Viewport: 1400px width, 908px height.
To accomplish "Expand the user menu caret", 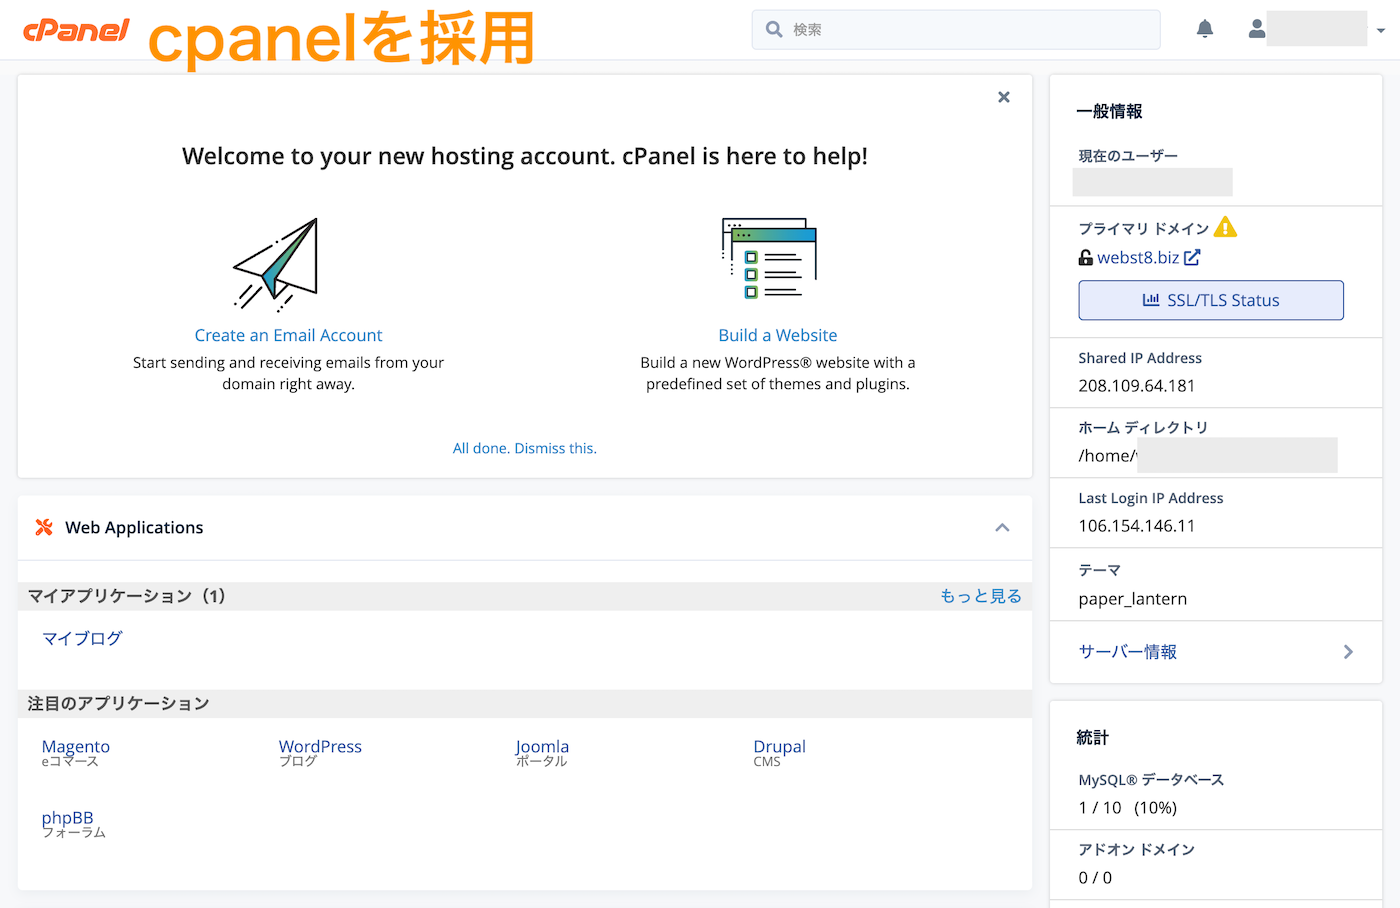I will click(x=1381, y=30).
